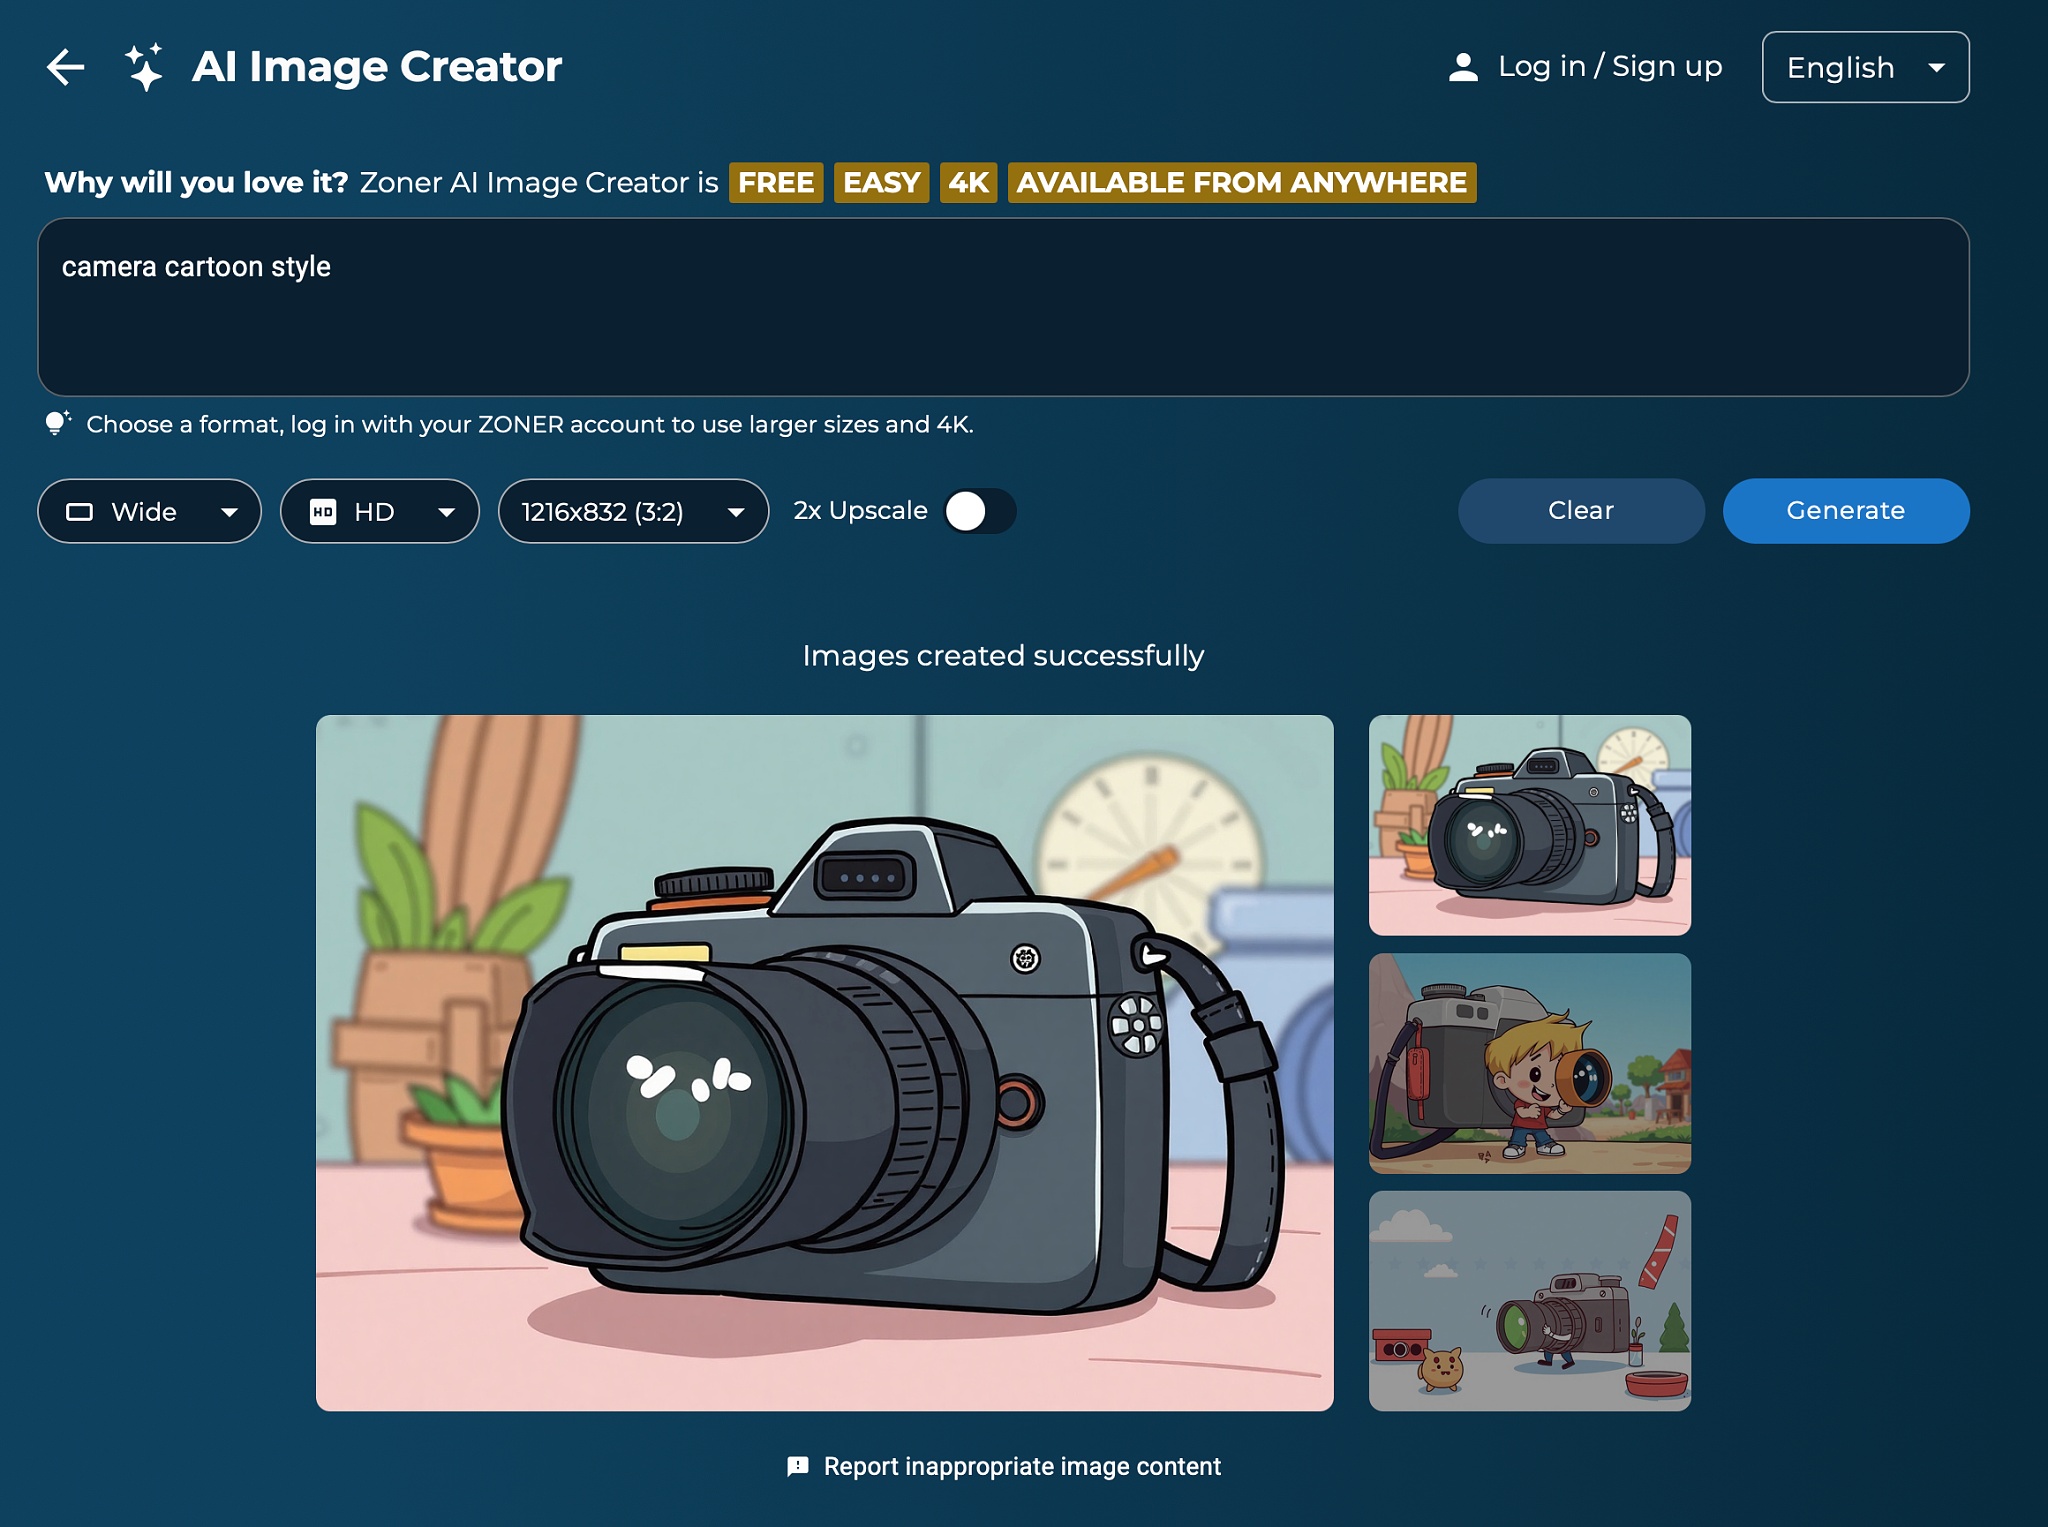Click Report inappropriate image content link
Viewport: 2048px width, 1527px height.
(1021, 1466)
